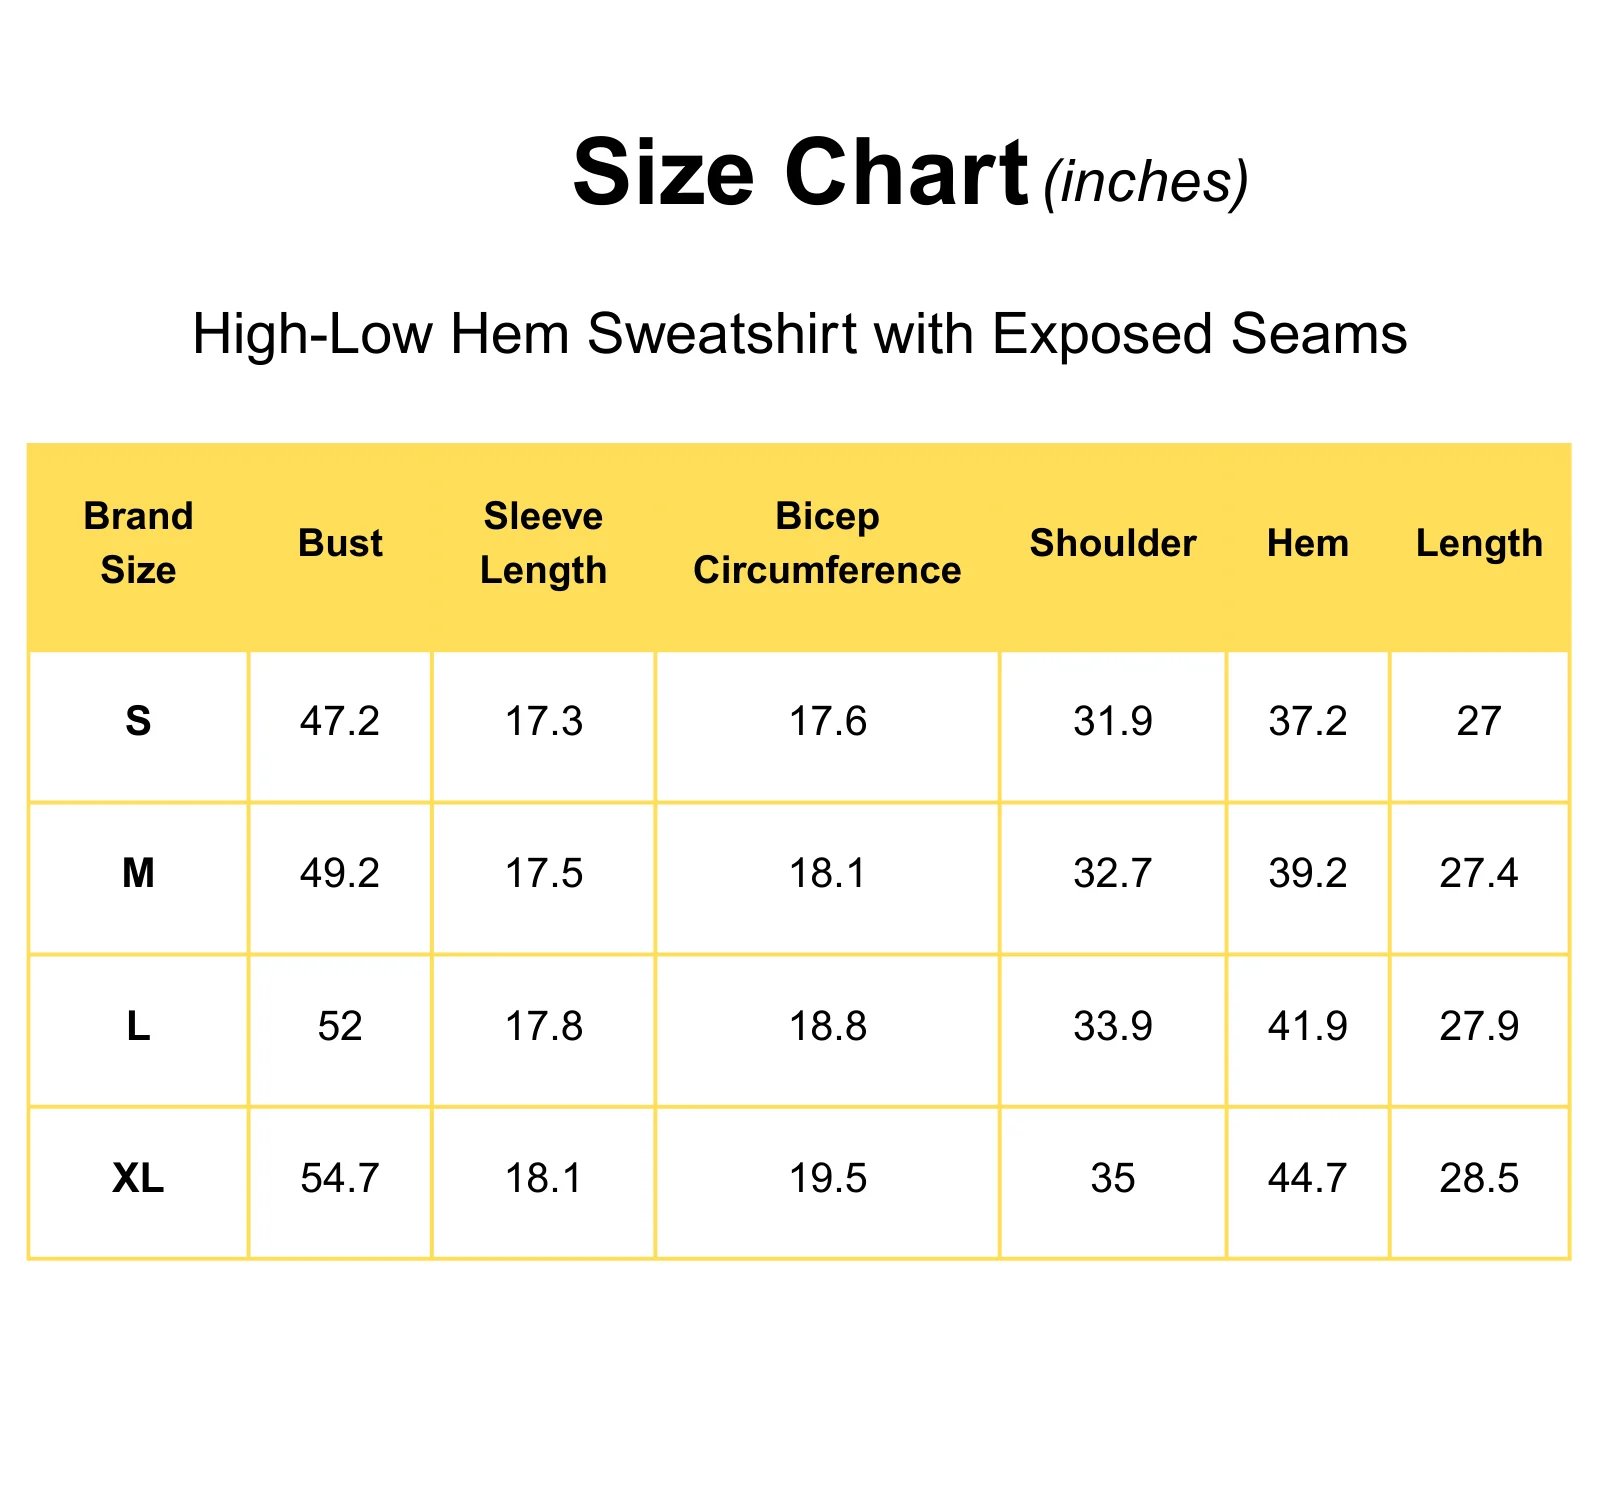Select the Brand Size column header
This screenshot has height=1500, width=1600.
point(138,543)
